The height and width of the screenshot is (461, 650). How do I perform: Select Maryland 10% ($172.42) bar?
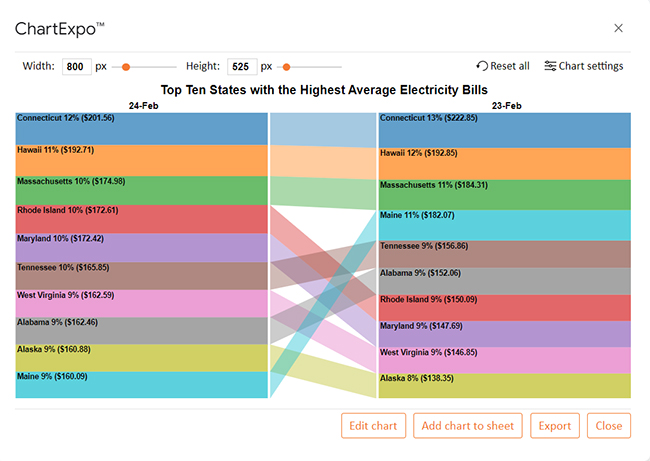tap(142, 248)
